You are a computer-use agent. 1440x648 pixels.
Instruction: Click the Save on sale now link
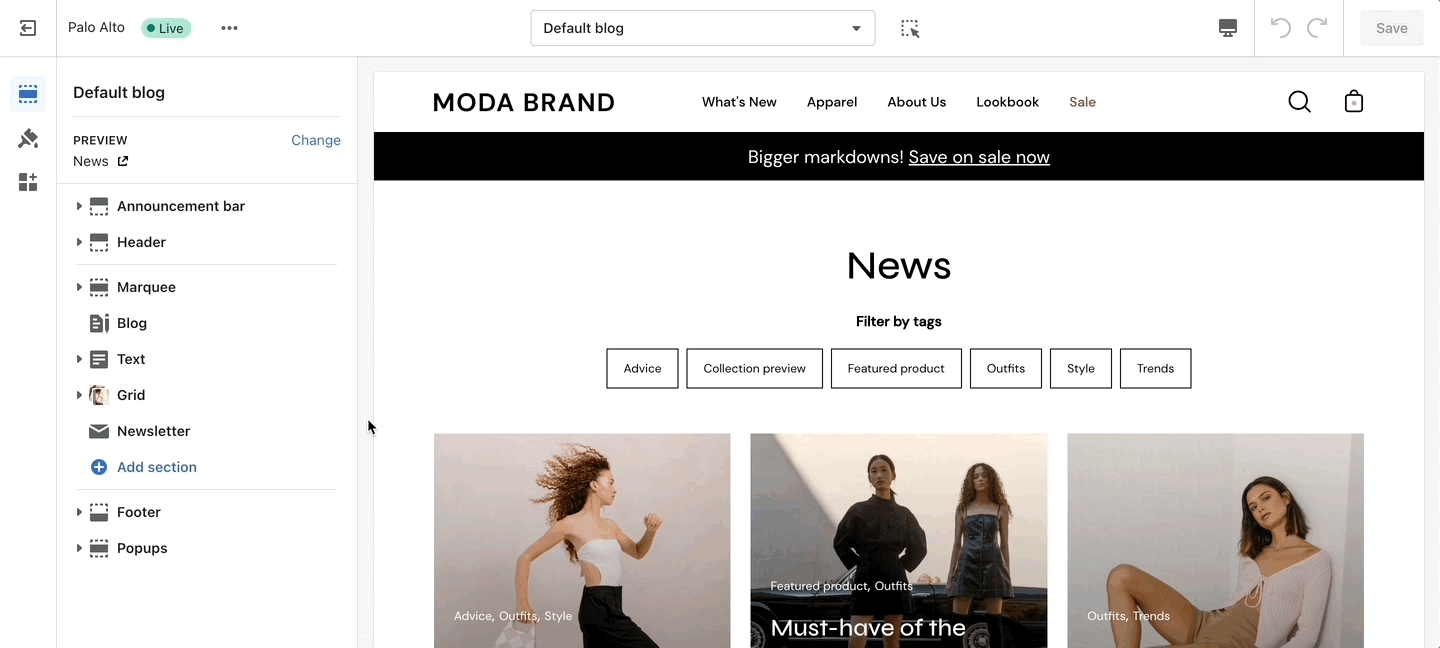(x=979, y=157)
